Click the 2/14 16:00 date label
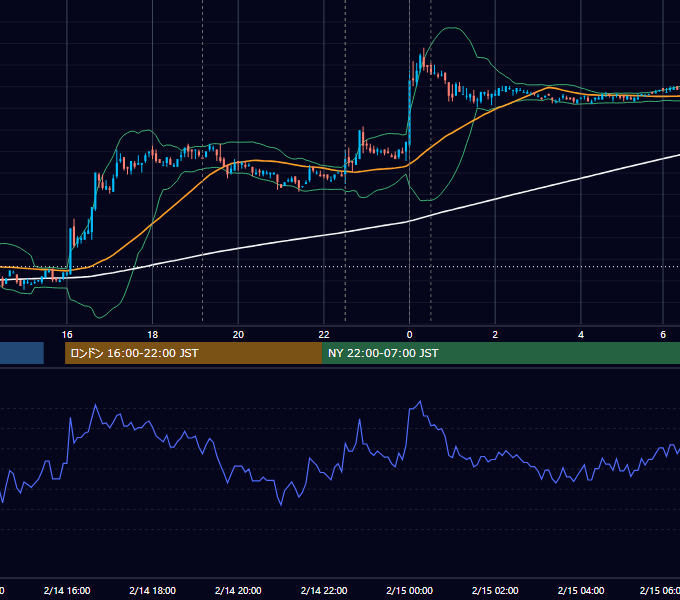 coord(67,590)
